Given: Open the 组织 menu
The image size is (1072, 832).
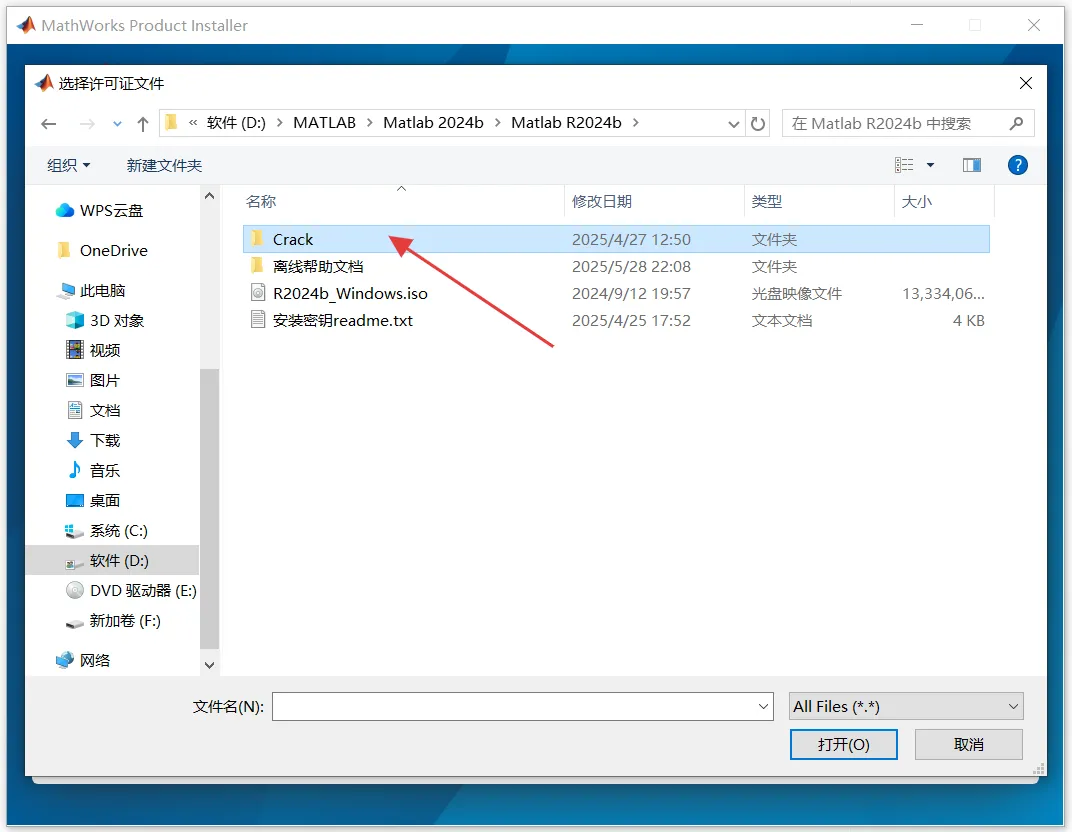Looking at the screenshot, I should pos(68,165).
